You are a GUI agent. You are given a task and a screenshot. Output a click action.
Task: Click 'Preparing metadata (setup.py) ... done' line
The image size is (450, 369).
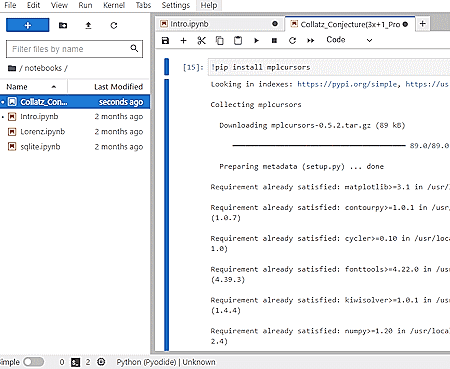click(x=301, y=167)
